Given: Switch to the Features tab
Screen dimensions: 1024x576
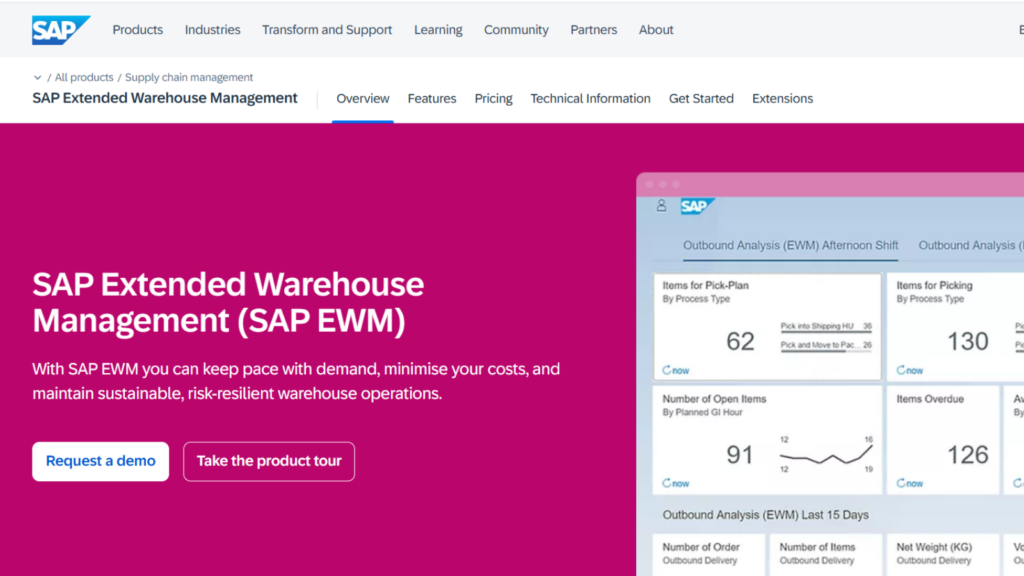Looking at the screenshot, I should pos(432,99).
